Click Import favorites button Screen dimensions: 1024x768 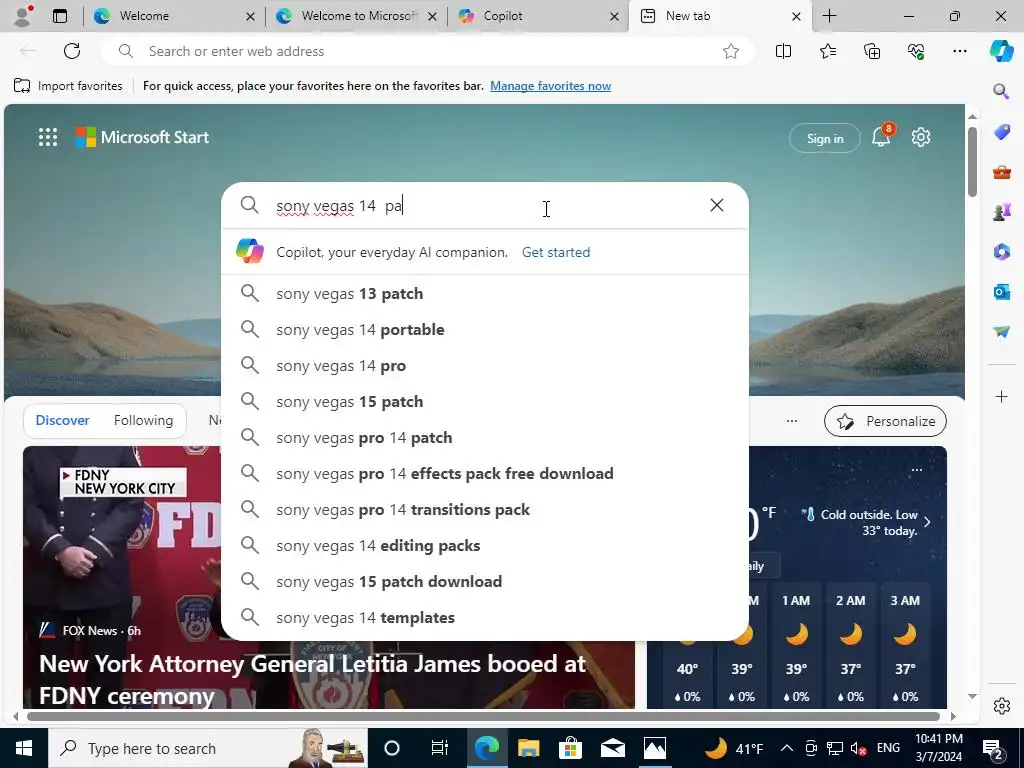coord(68,86)
